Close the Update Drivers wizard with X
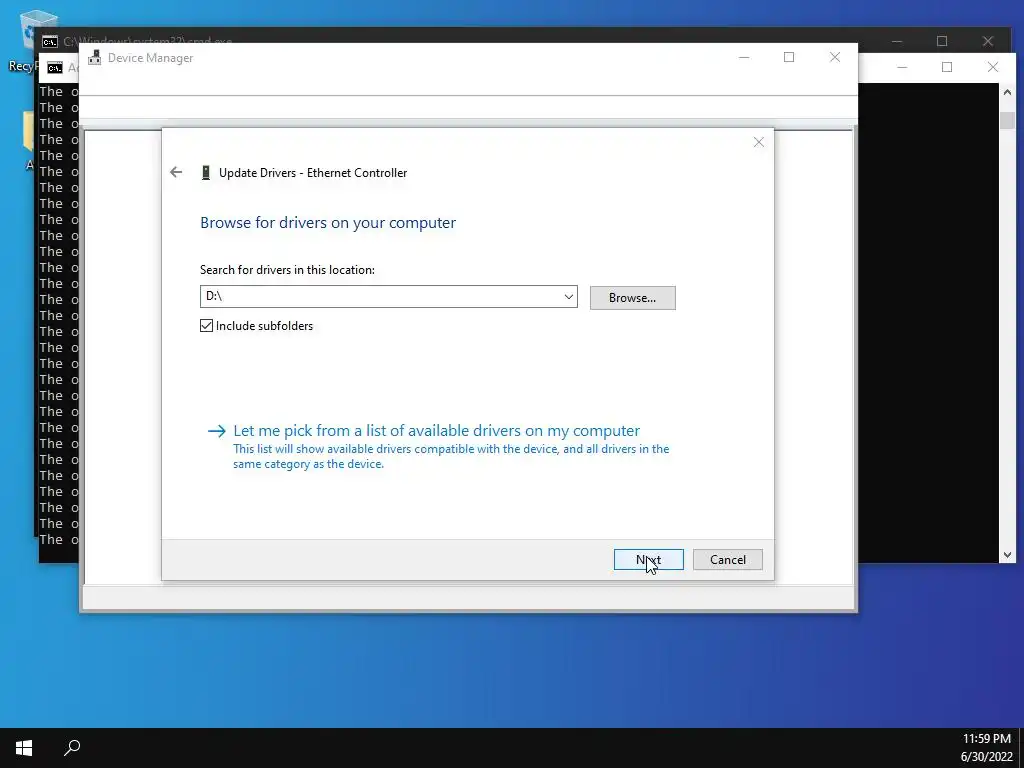 758,142
